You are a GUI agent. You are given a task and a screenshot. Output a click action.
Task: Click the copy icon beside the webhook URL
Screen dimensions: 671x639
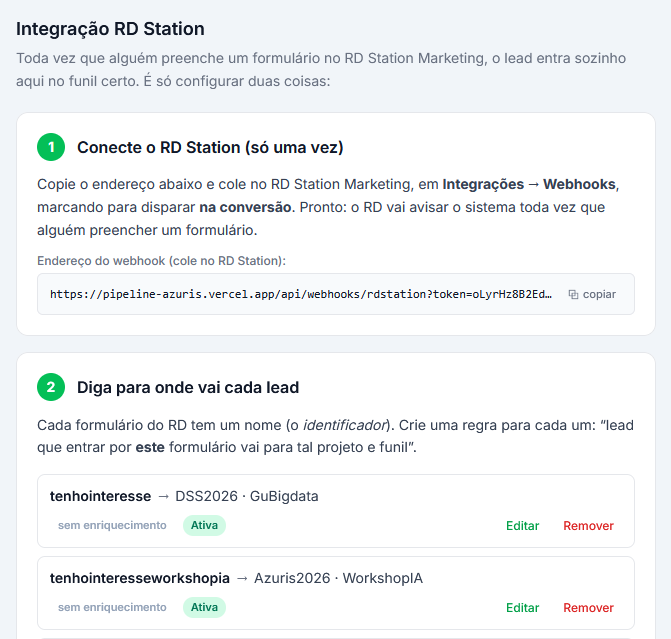click(x=573, y=294)
